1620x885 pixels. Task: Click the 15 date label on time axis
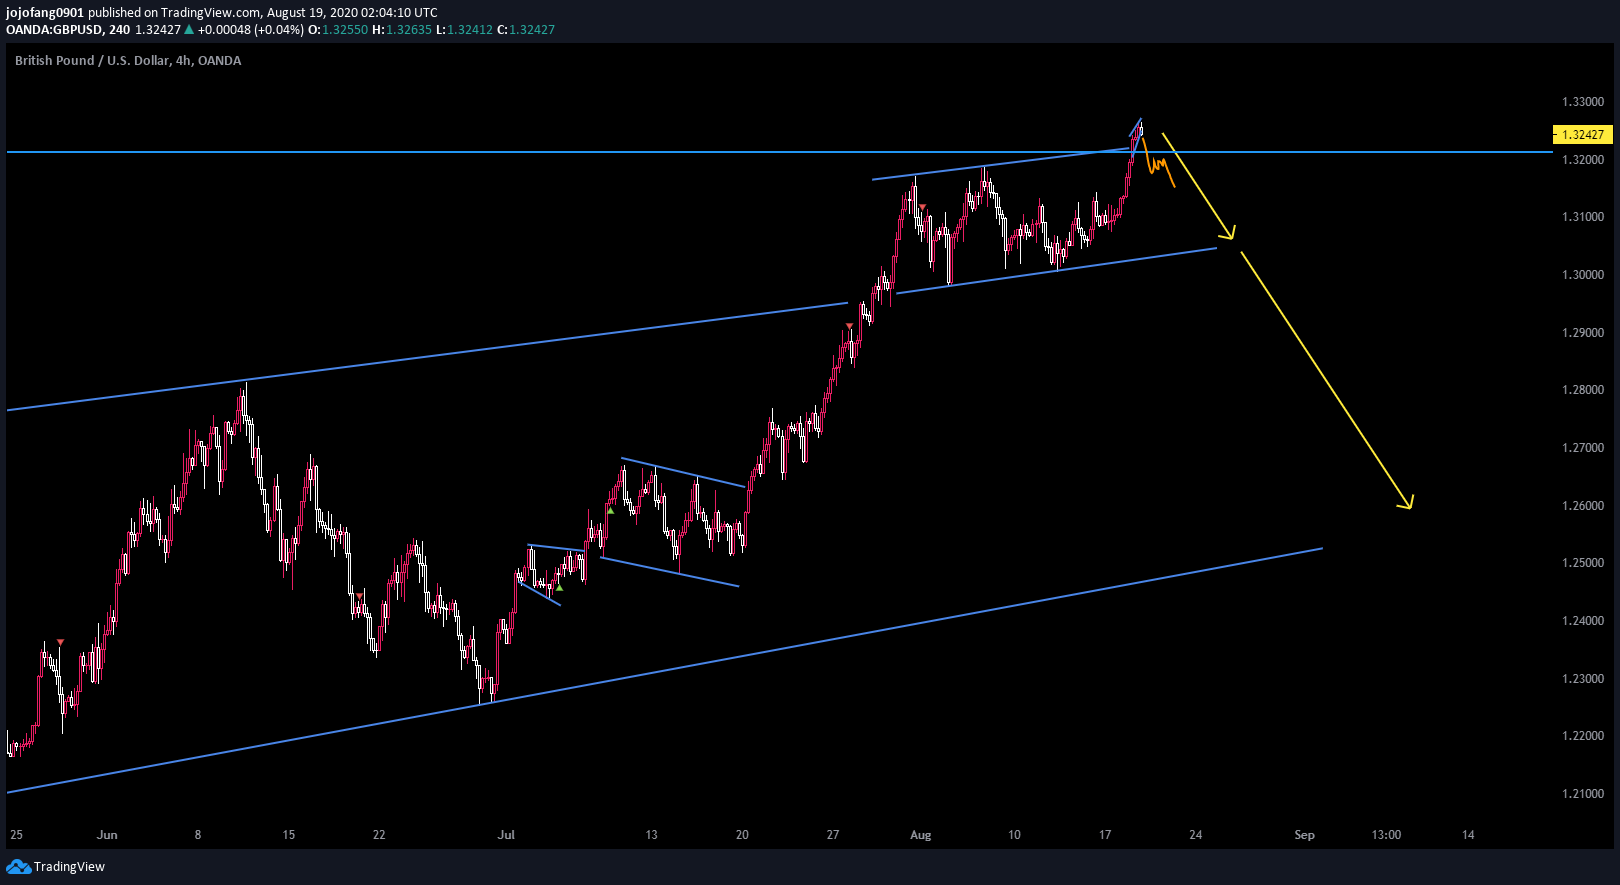(x=289, y=835)
